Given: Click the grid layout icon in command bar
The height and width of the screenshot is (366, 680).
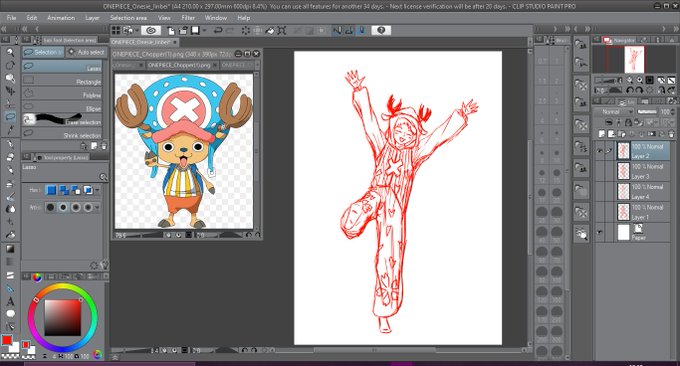Looking at the screenshot, I should (116, 30).
